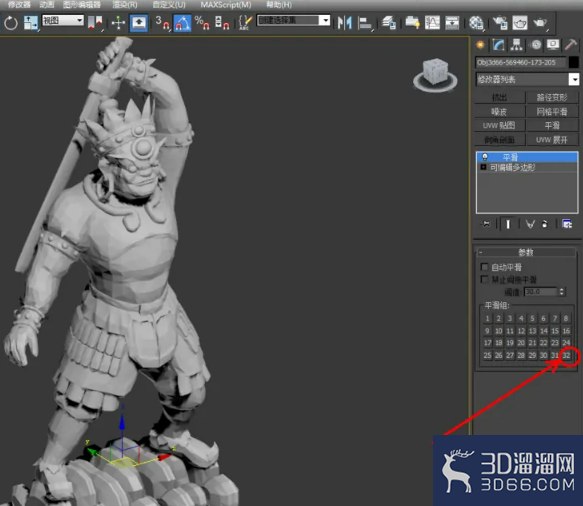This screenshot has width=583, height=506.
Task: Click Remove Modifier from stack icon
Action: click(x=545, y=224)
